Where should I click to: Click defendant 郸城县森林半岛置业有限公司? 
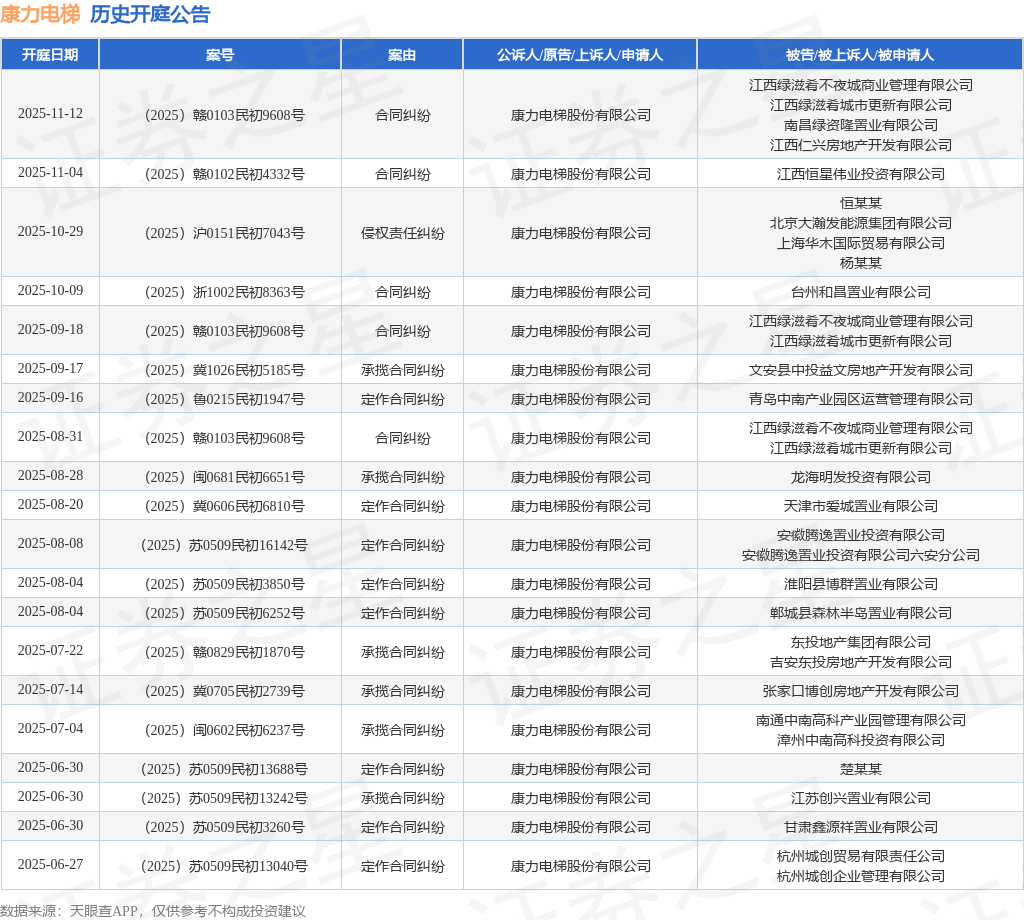point(860,613)
